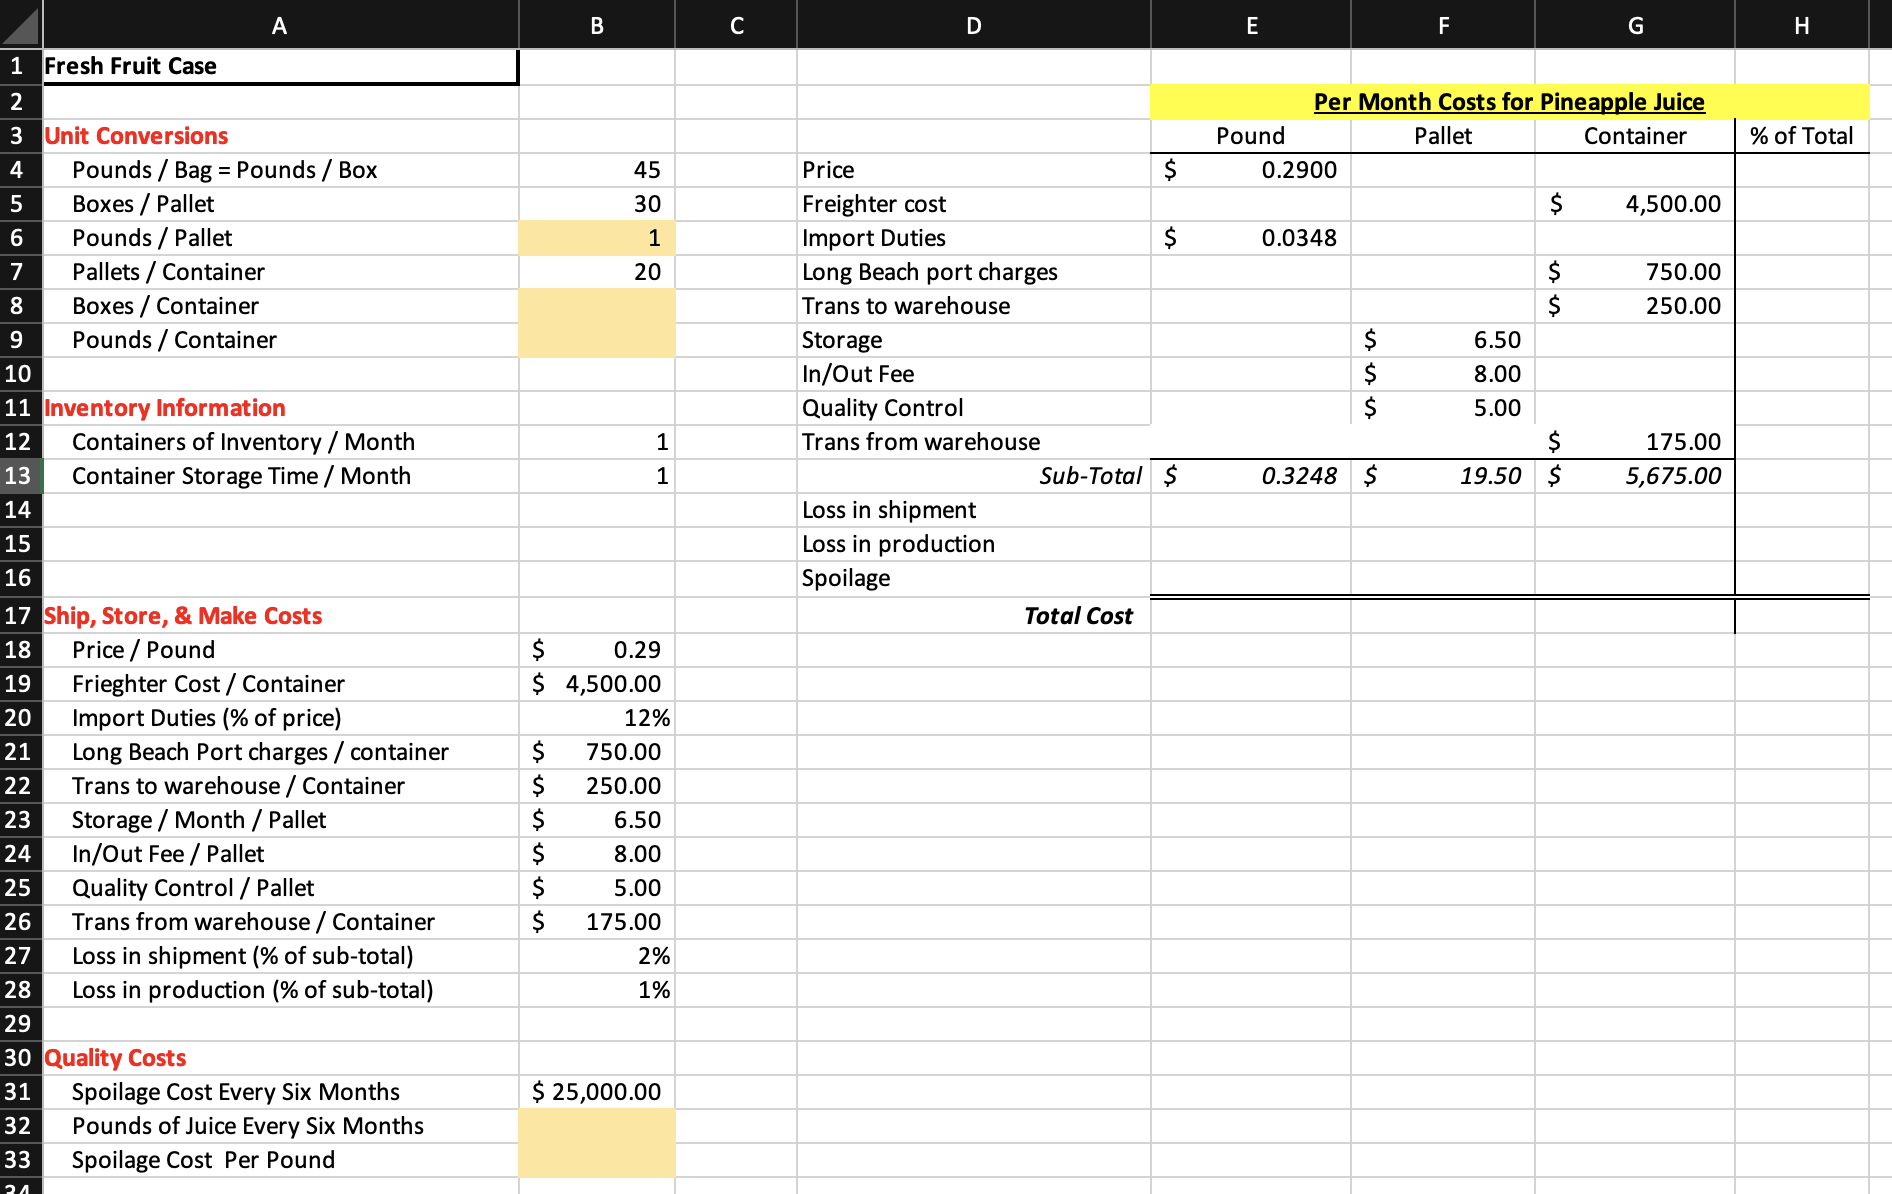
Task: Click 'Containers of Inventory / Month' label
Action: point(243,442)
